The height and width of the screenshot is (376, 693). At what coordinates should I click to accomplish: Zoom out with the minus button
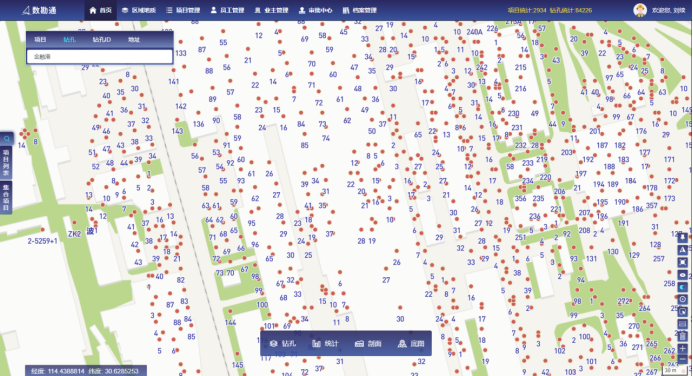pyautogui.click(x=683, y=359)
